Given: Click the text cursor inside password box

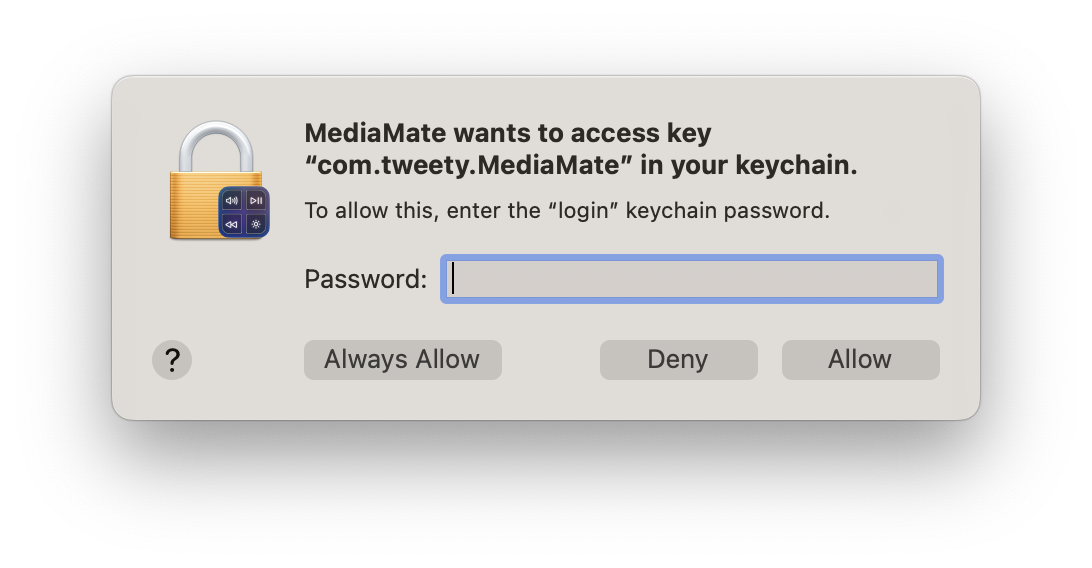Looking at the screenshot, I should click(453, 279).
